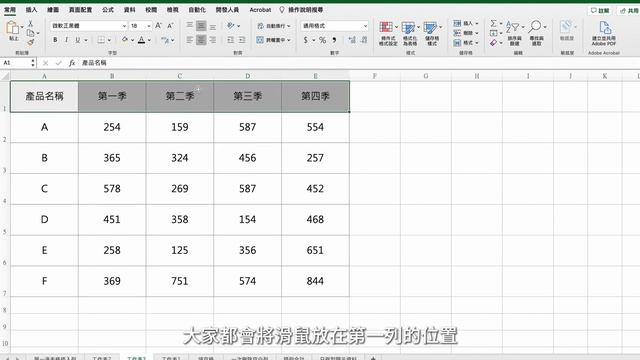Click the decrease font size icon
The image size is (640, 360).
pyautogui.click(x=170, y=26)
